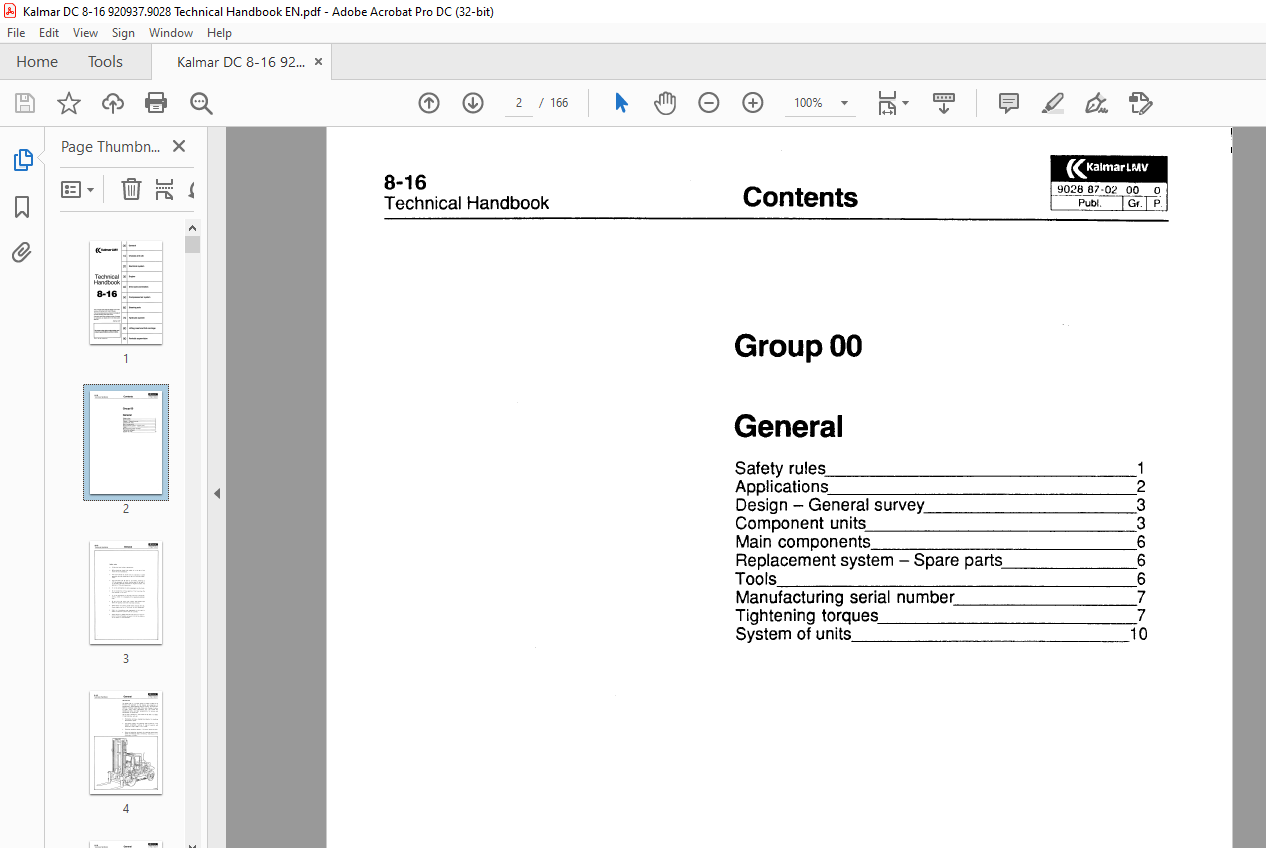1266x848 pixels.
Task: Go to next page arrow
Action: tap(473, 103)
